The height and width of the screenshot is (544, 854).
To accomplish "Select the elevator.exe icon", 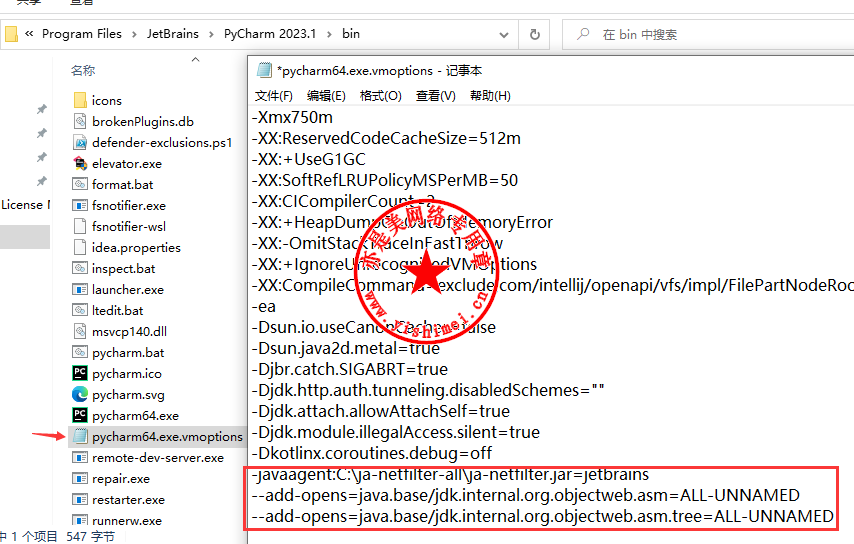I will (80, 163).
